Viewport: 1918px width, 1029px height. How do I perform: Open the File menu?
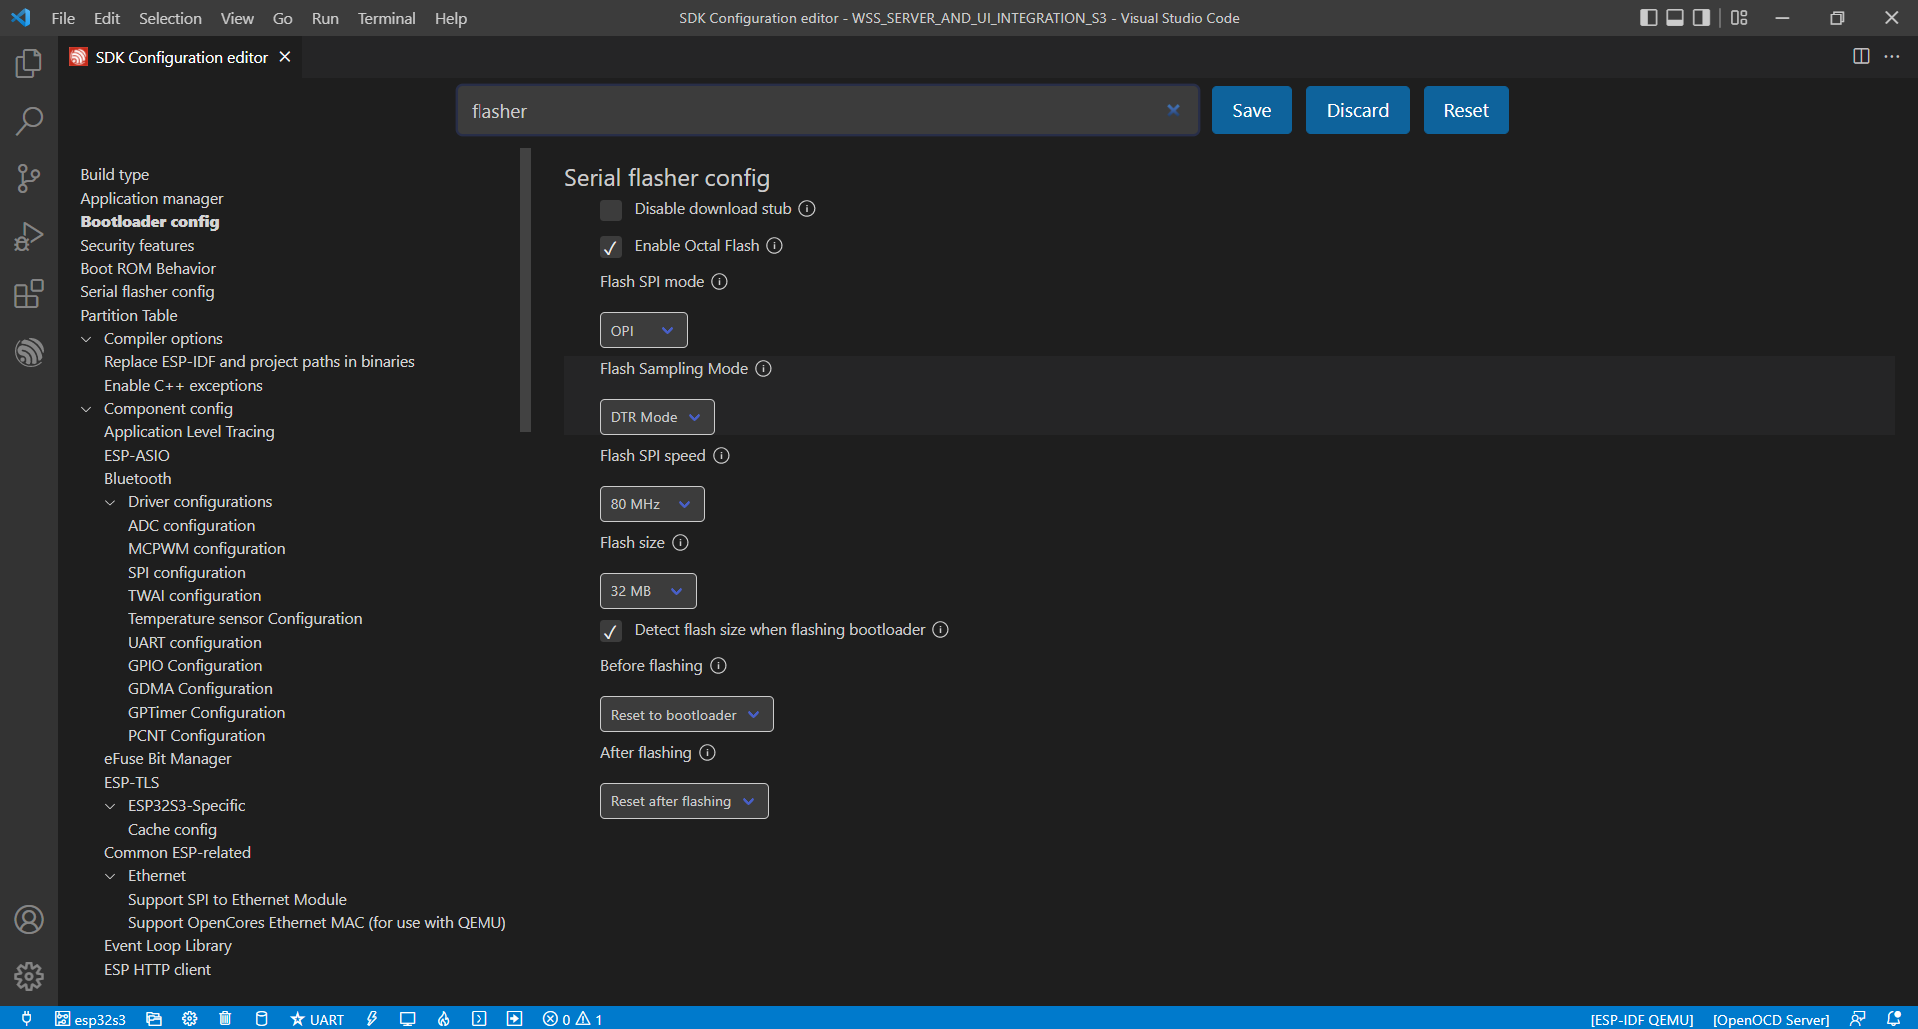(63, 18)
